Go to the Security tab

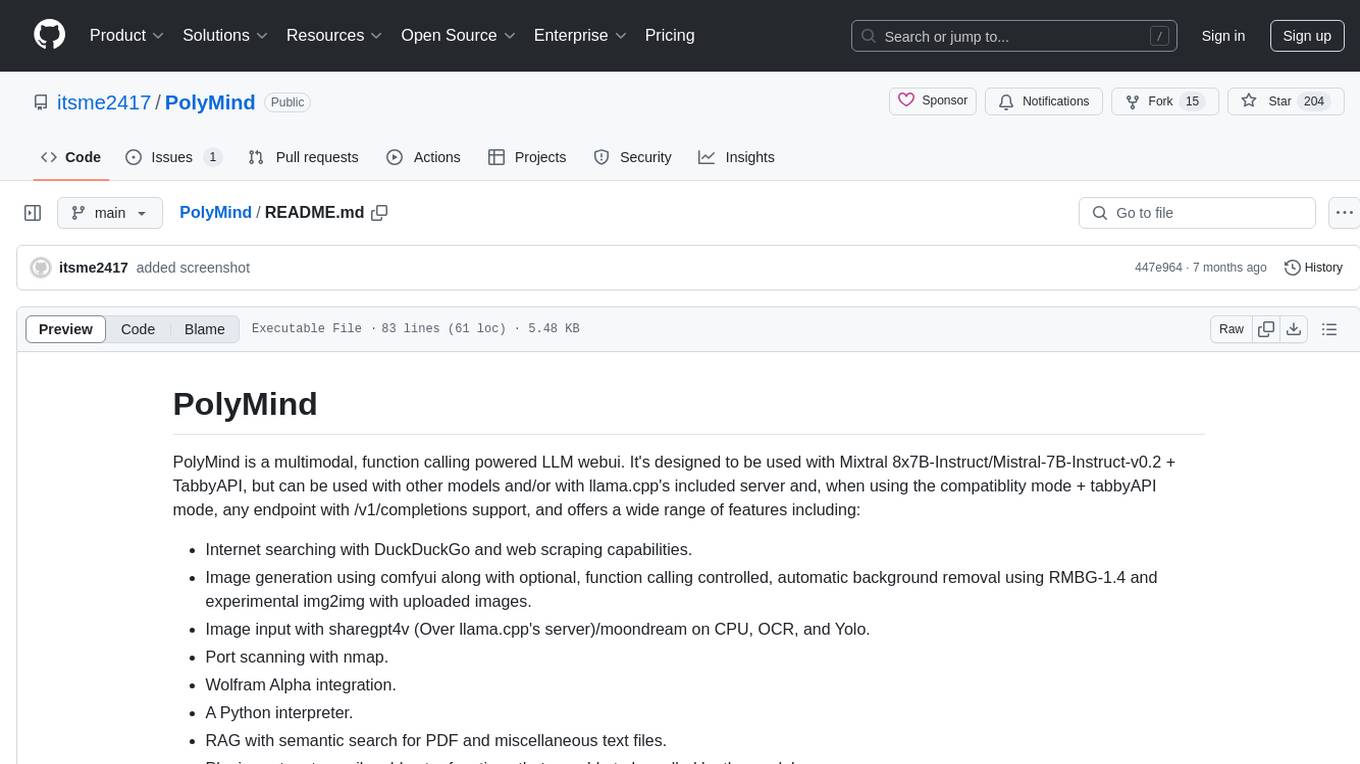pos(633,157)
